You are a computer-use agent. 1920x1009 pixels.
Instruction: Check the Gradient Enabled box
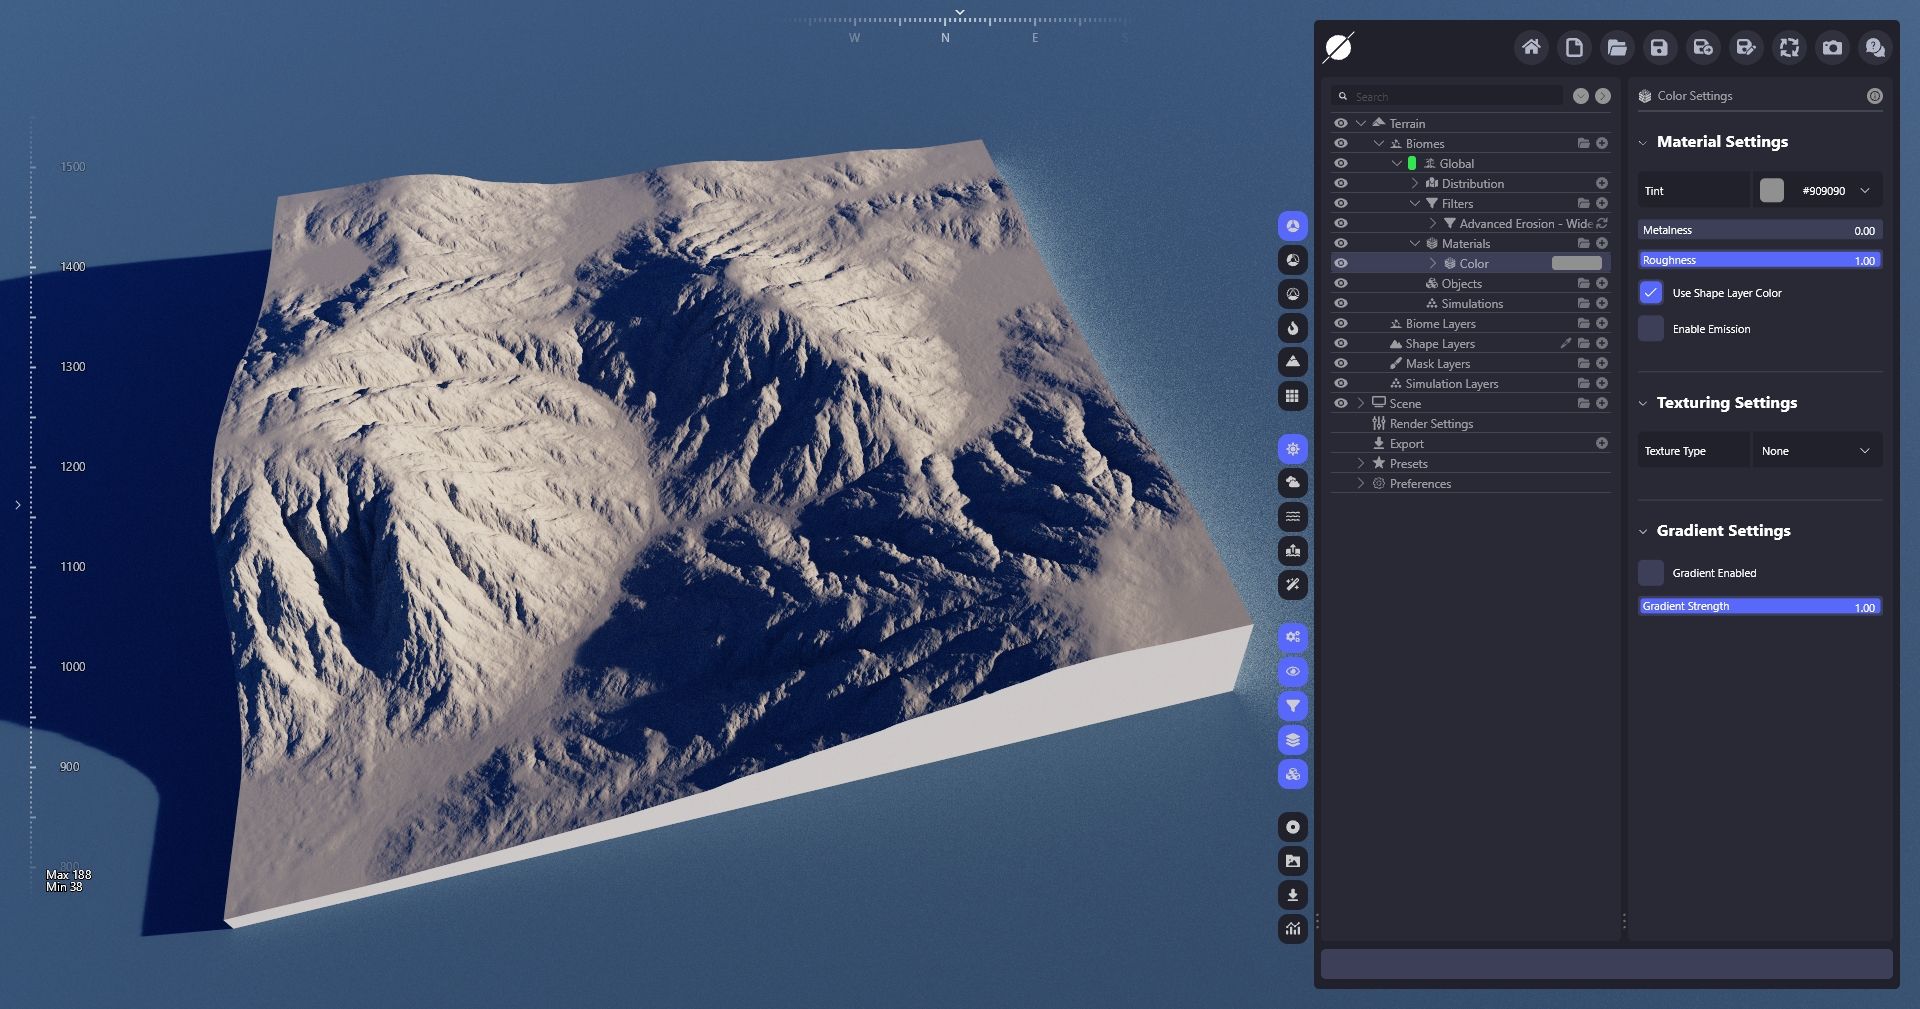tap(1651, 573)
